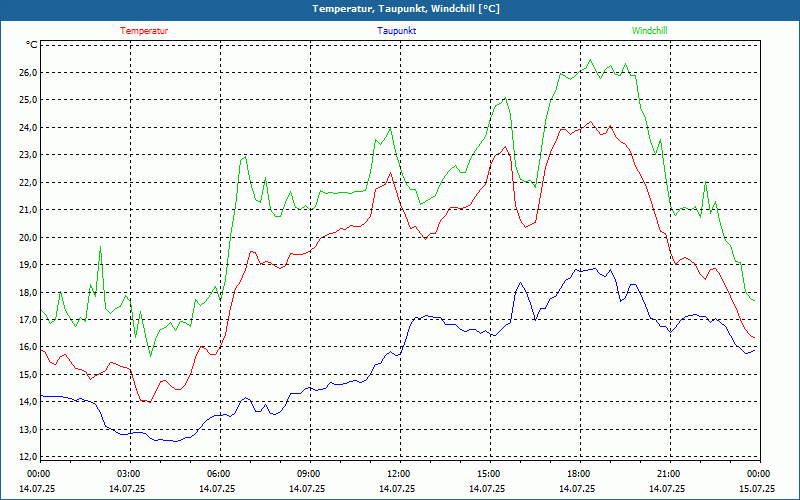Select the 21:00 time axis label

pyautogui.click(x=669, y=474)
